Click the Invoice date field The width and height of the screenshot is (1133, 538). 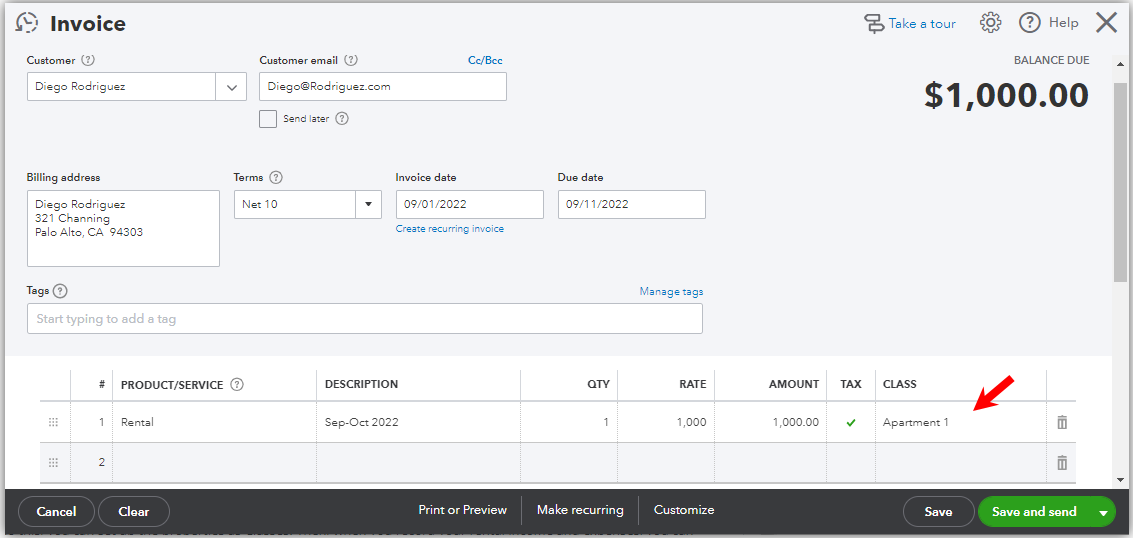[469, 205]
